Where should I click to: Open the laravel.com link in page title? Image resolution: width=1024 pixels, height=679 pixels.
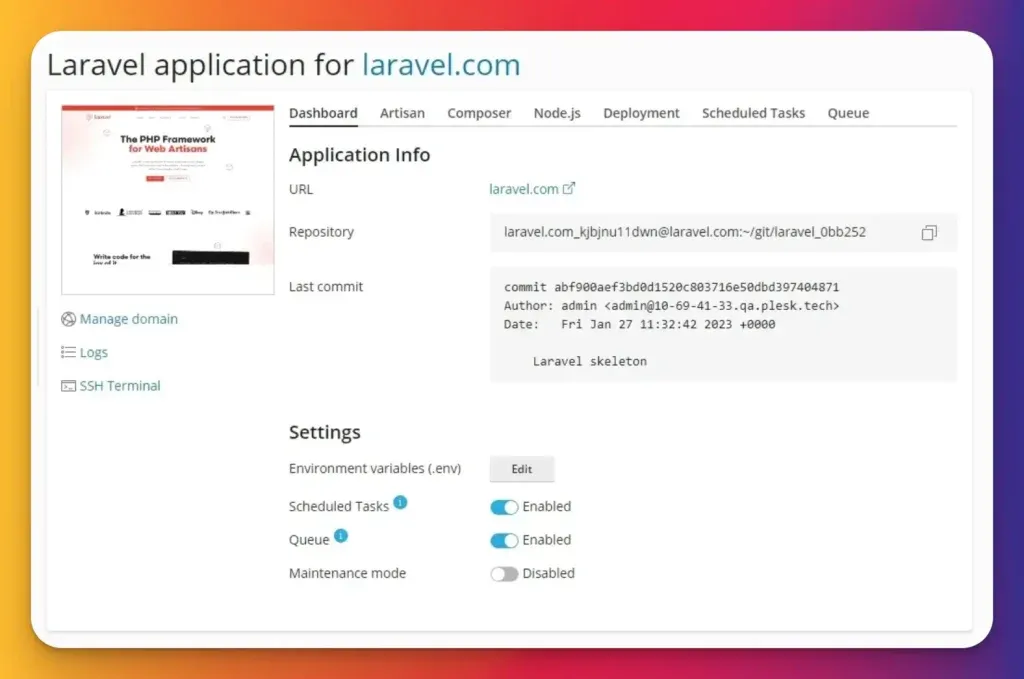(441, 66)
